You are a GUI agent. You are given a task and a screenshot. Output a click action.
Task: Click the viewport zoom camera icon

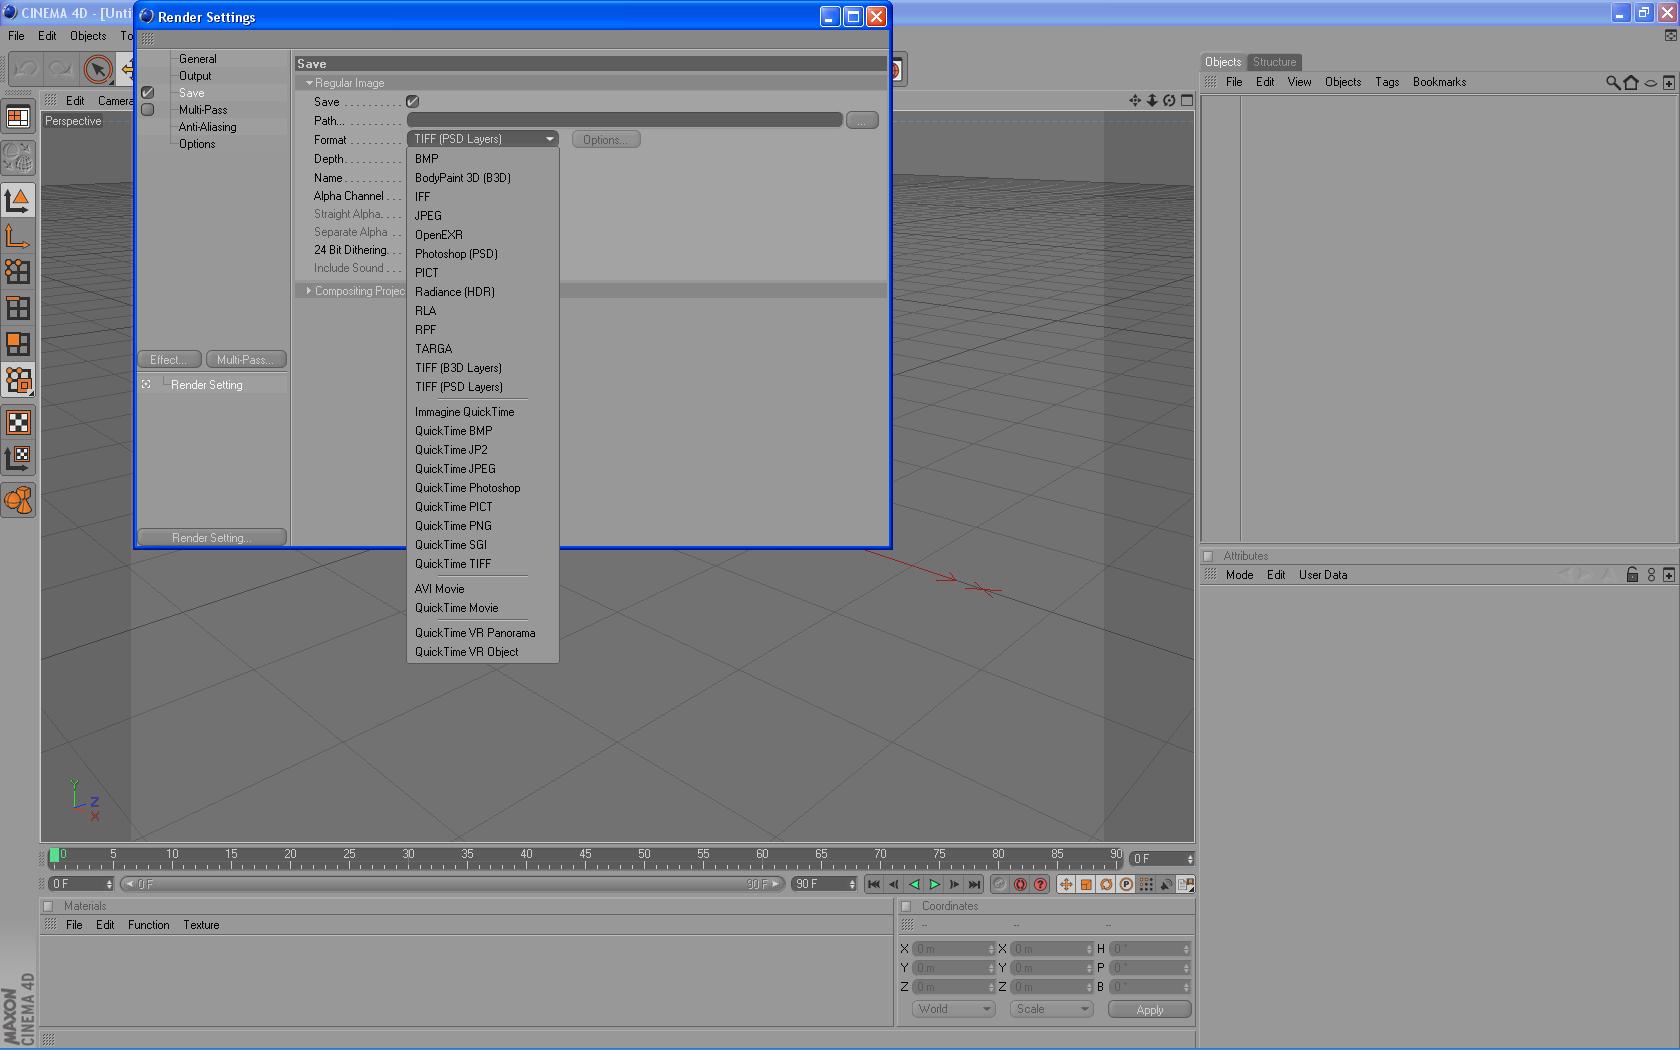pyautogui.click(x=1152, y=100)
